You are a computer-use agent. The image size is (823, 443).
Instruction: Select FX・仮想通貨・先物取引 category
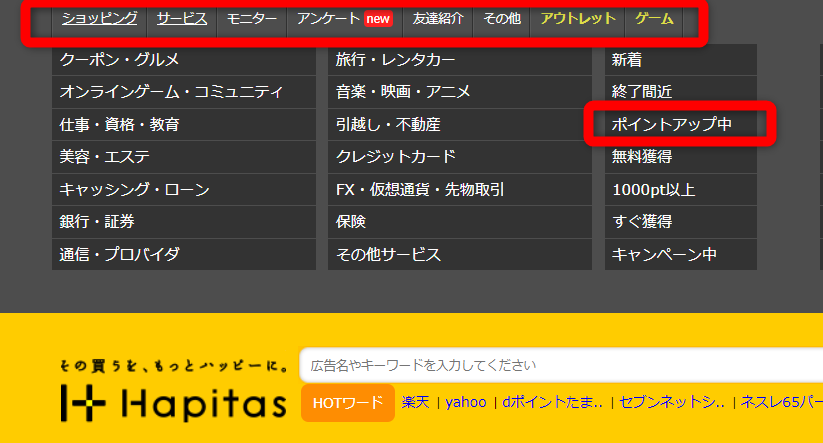460,189
